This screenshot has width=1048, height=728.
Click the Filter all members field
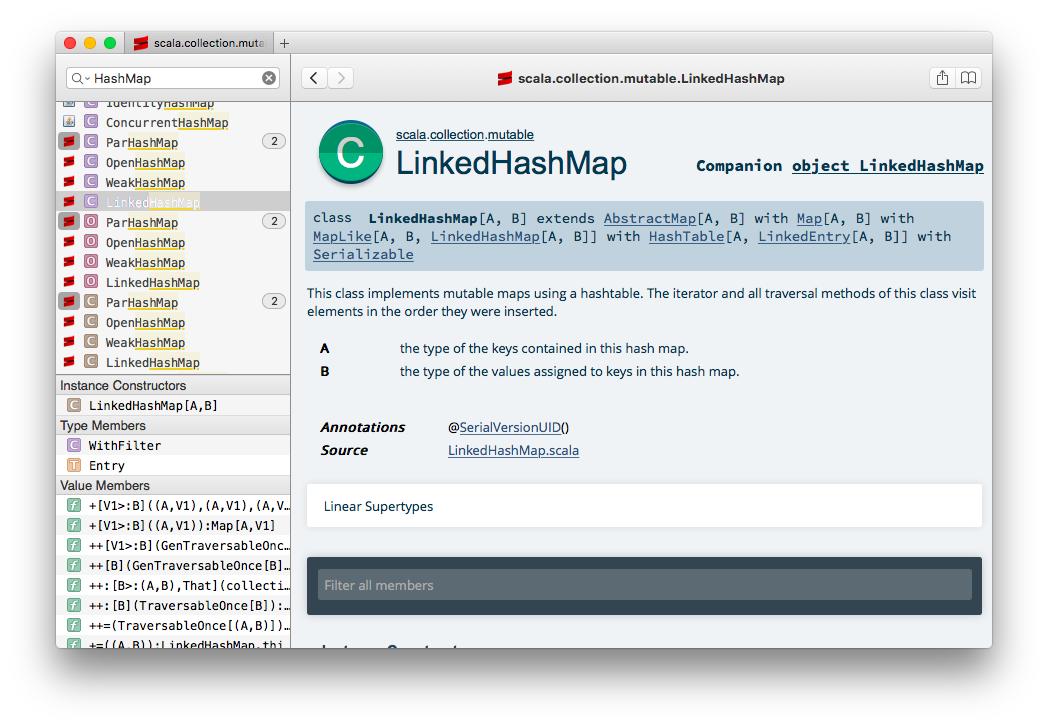click(x=644, y=585)
